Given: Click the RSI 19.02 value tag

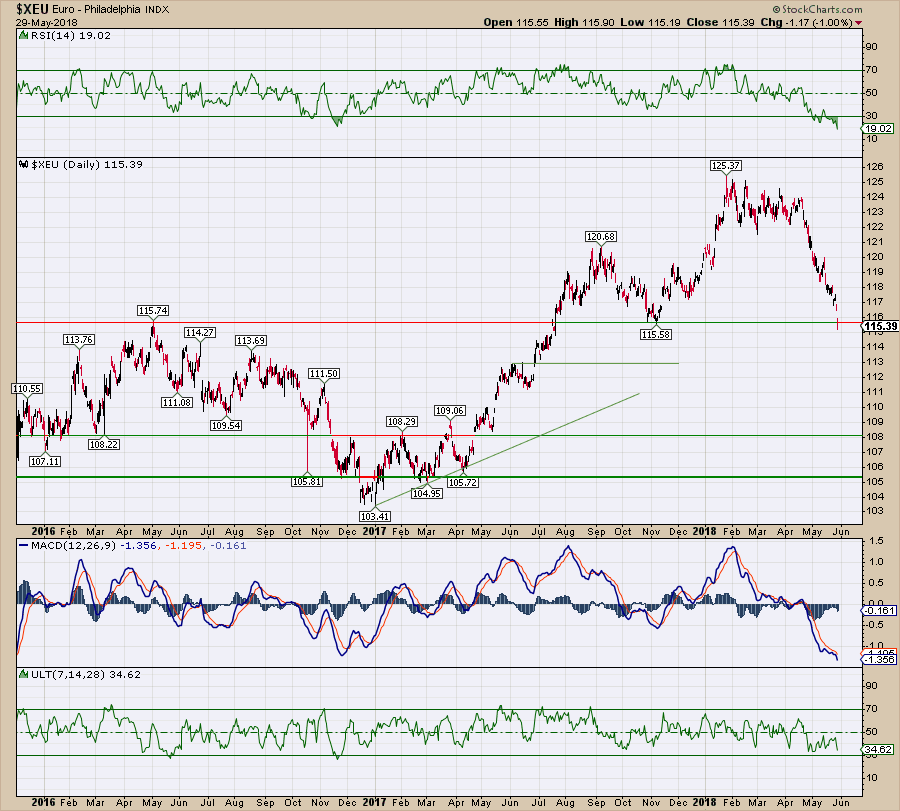Looking at the screenshot, I should click(879, 129).
